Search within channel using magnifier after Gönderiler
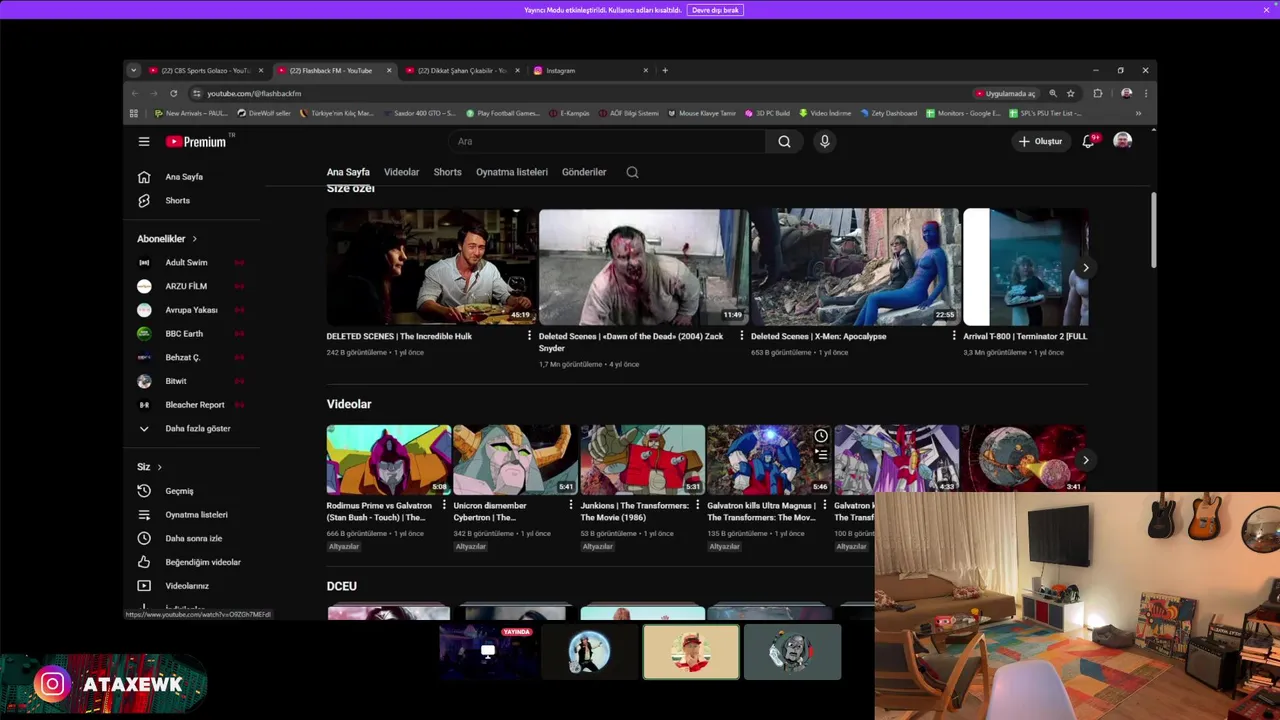 coord(632,172)
